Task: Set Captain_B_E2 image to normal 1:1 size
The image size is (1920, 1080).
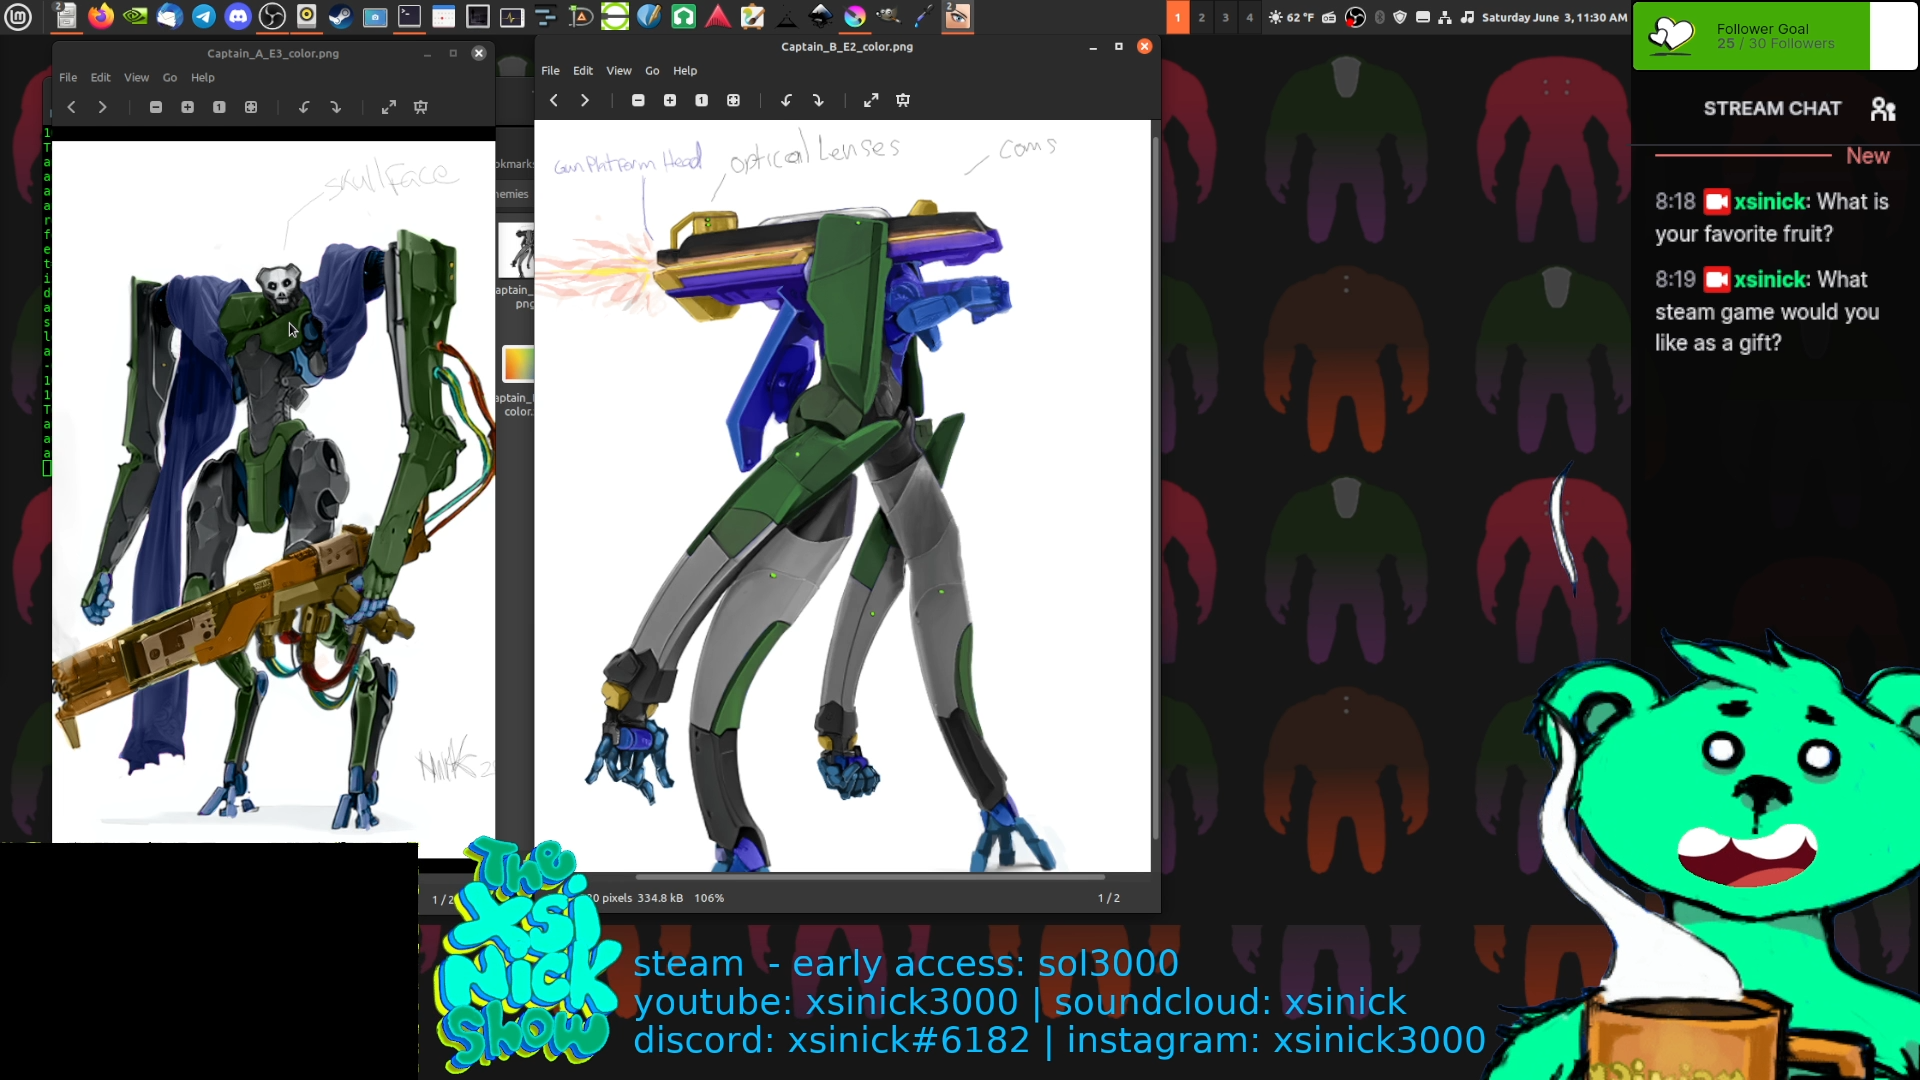Action: coord(702,100)
